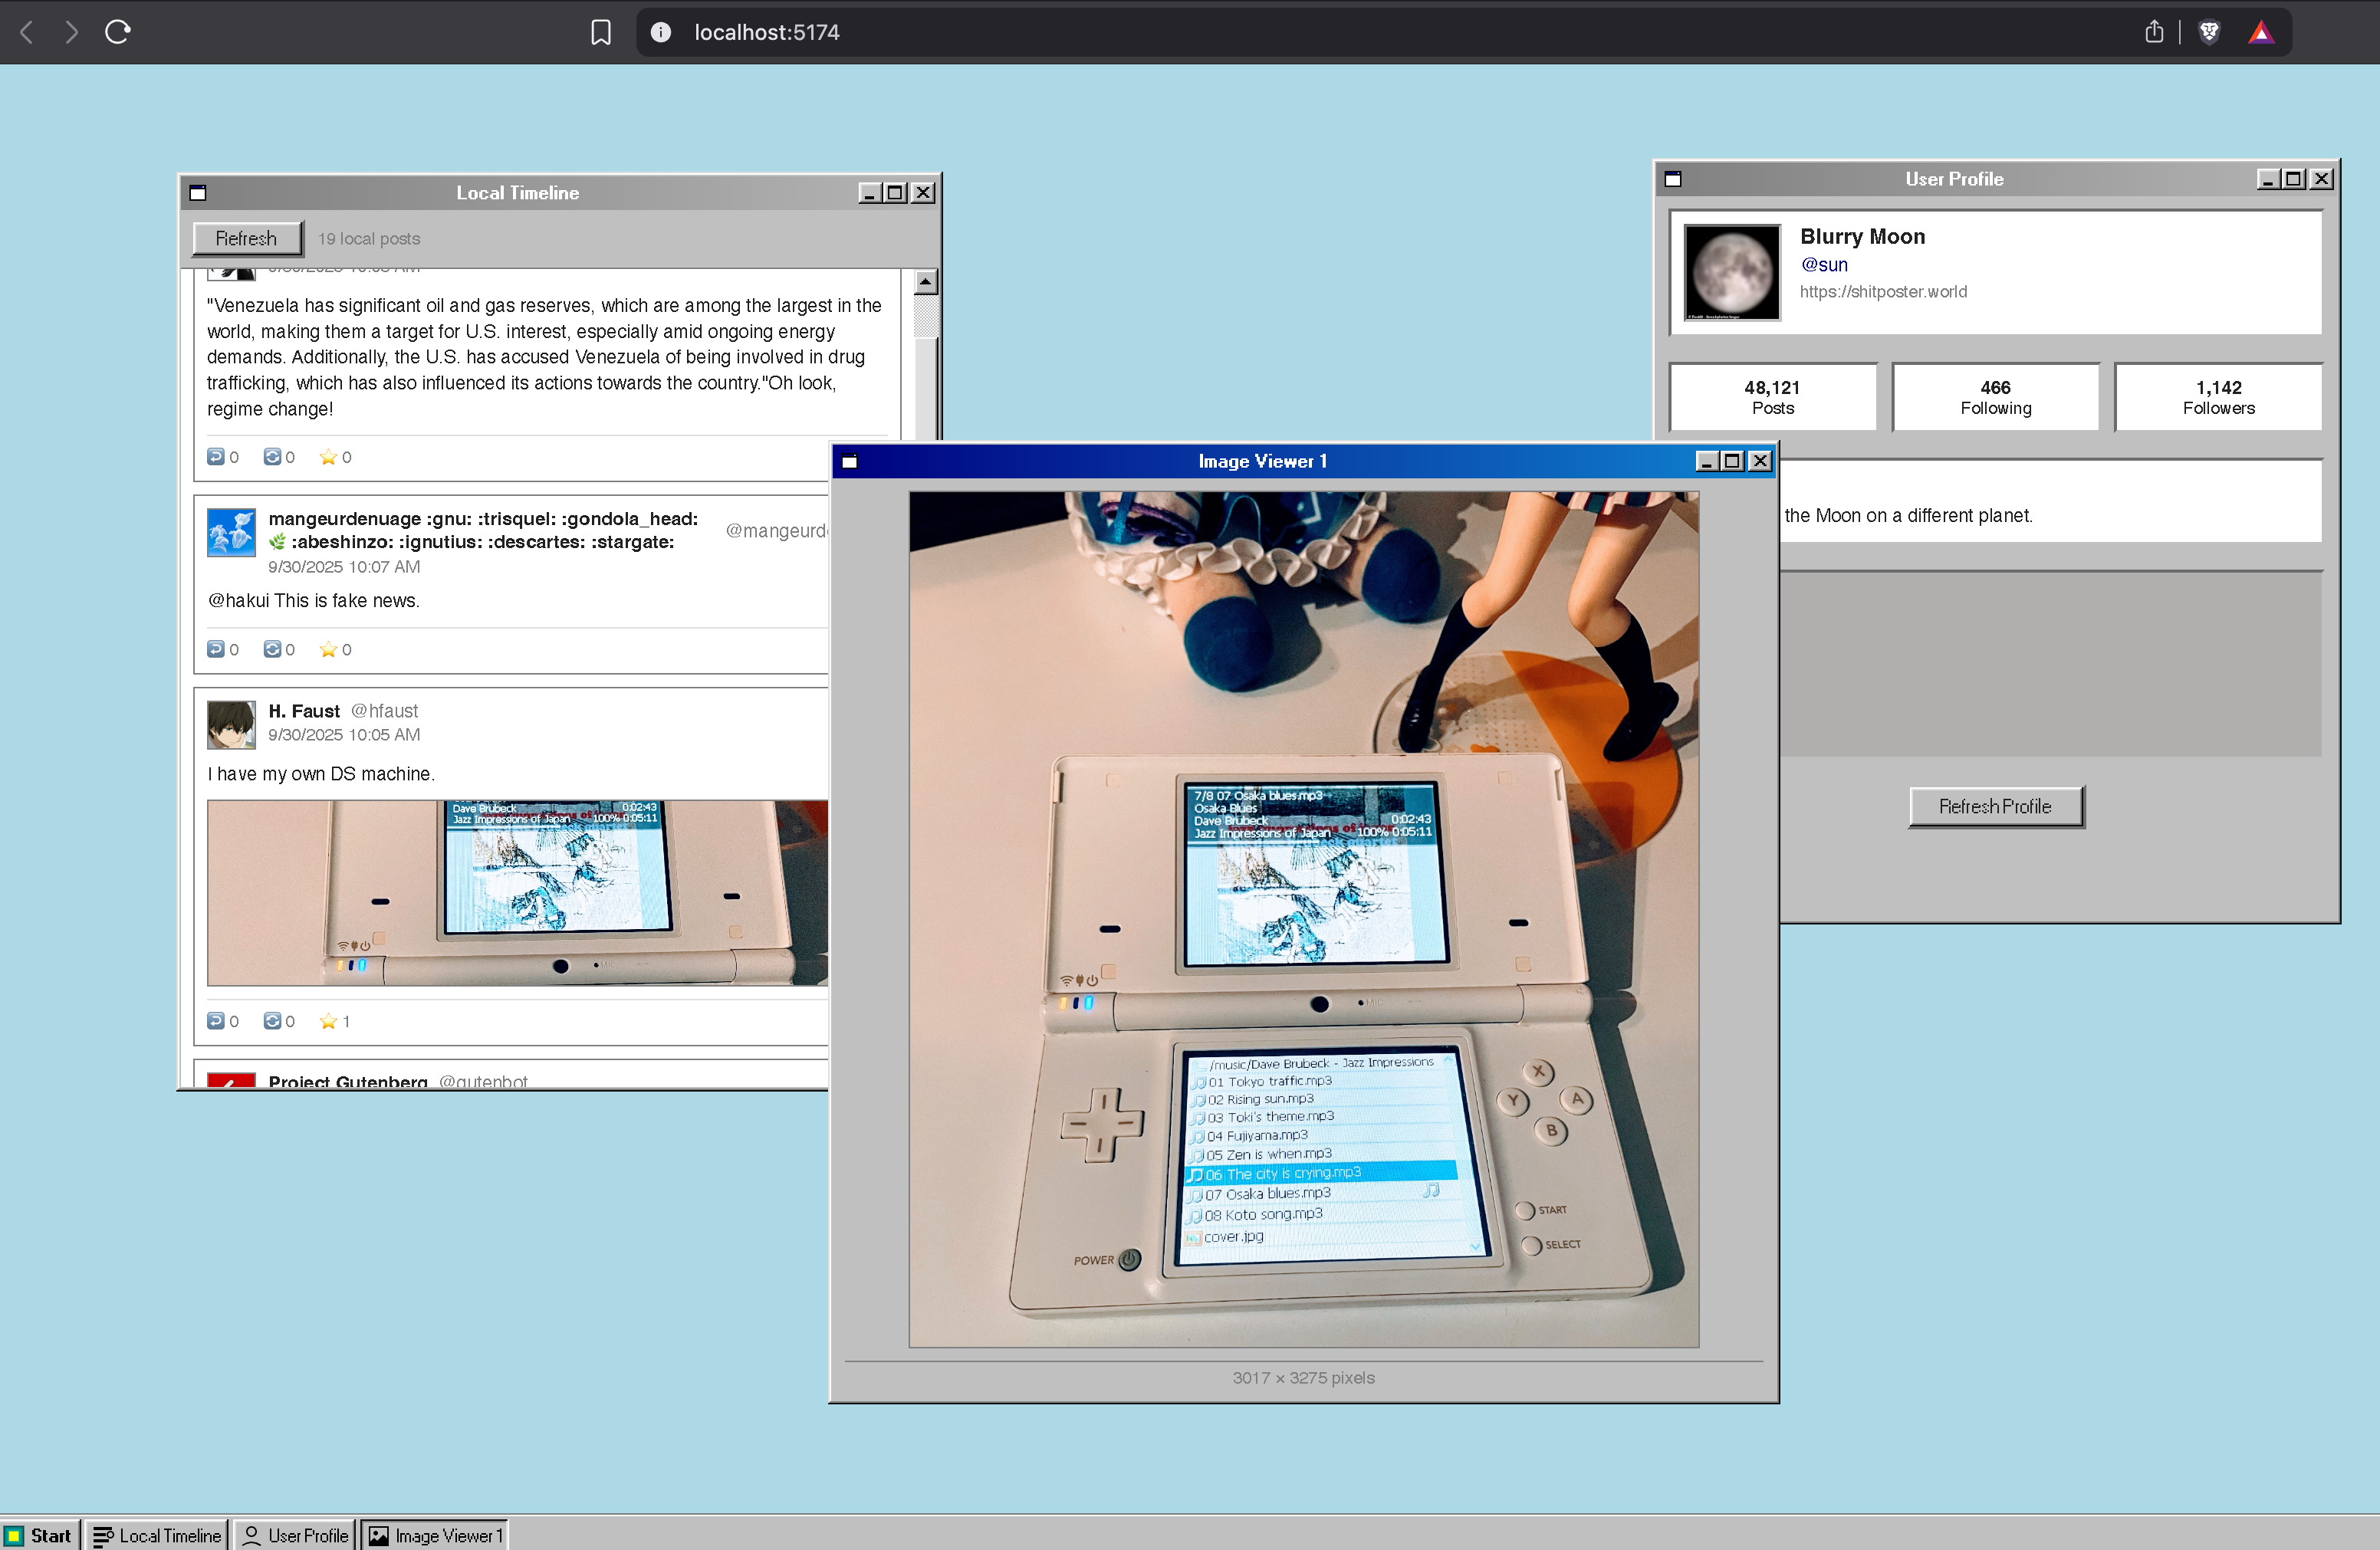This screenshot has width=2380, height=1550.
Task: Click reply icon on mangeurdenuage's post
Action: coord(215,649)
